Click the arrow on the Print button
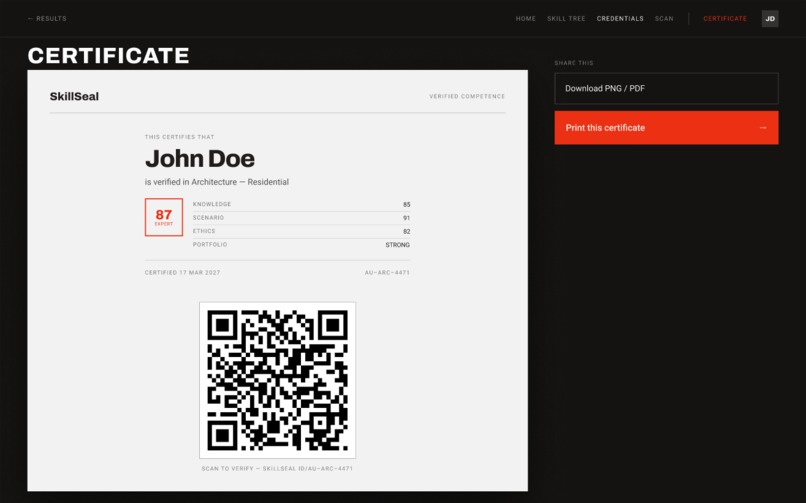 (x=763, y=128)
